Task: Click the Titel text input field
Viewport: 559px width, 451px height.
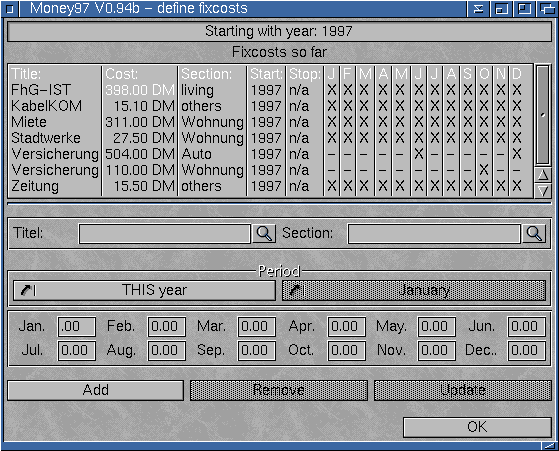Action: (x=165, y=234)
